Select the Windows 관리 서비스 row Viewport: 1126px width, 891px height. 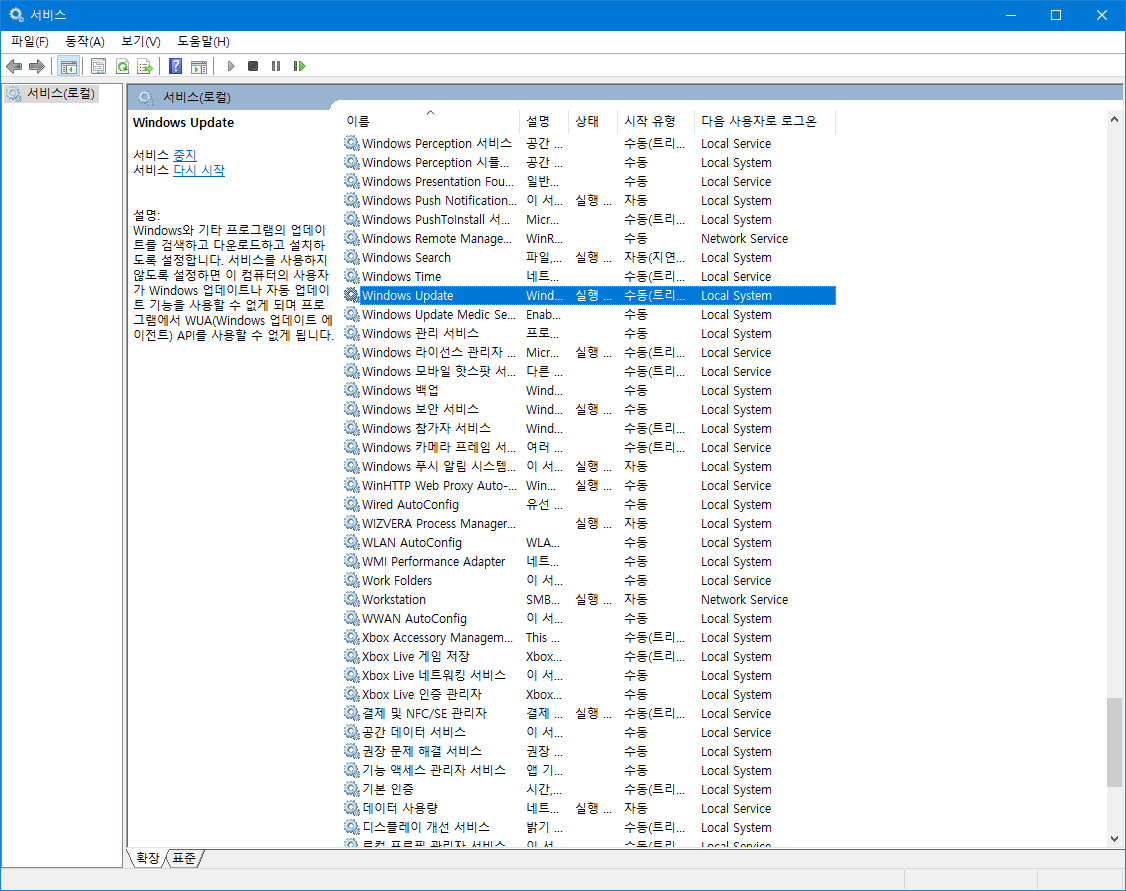[589, 333]
